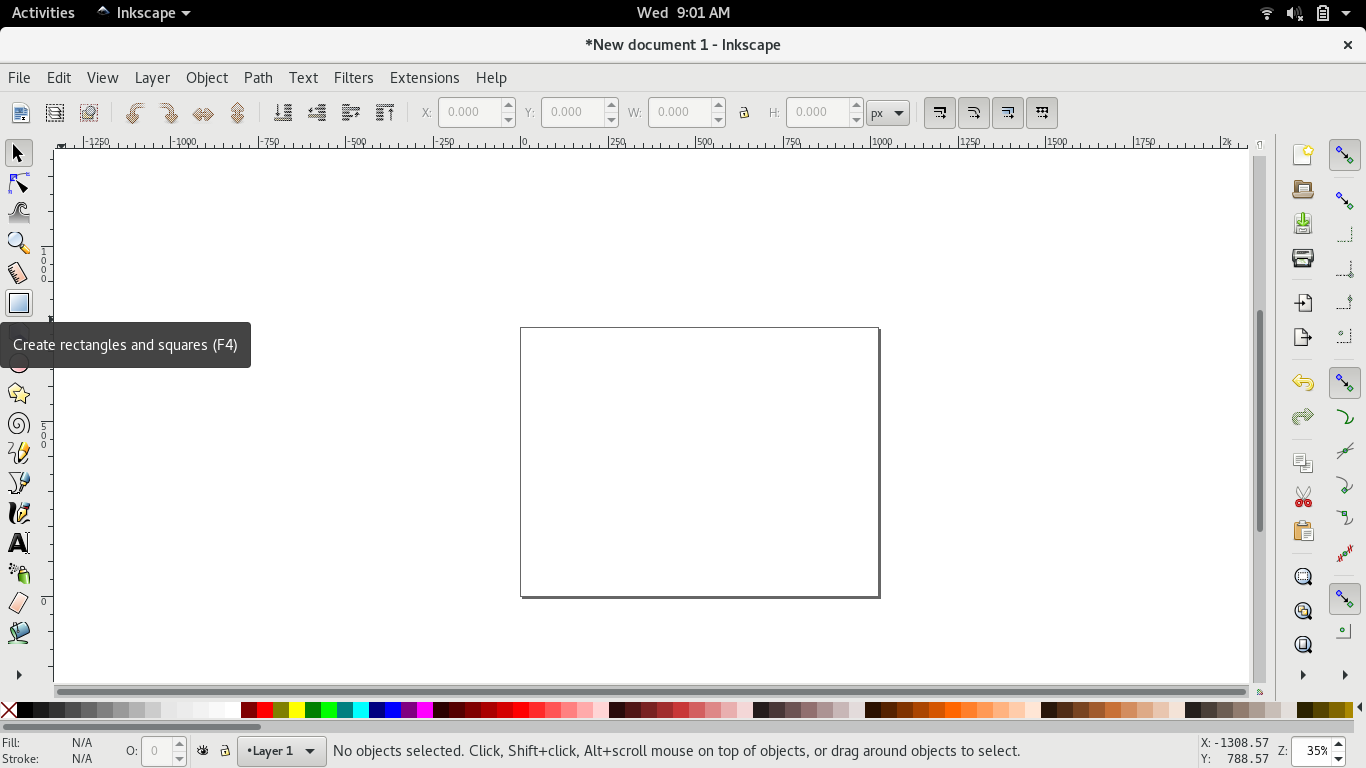
Task: Click Activities in the top bar
Action: click(x=42, y=12)
